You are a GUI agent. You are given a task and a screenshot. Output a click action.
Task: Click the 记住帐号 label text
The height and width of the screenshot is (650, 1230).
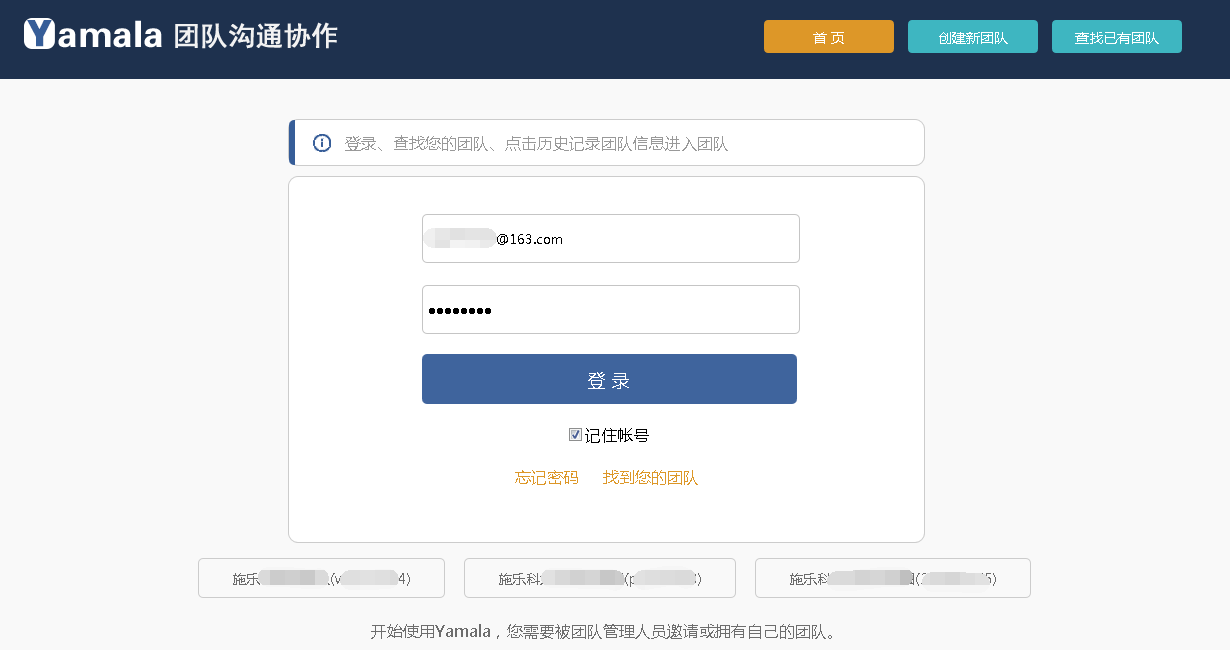pyautogui.click(x=617, y=435)
